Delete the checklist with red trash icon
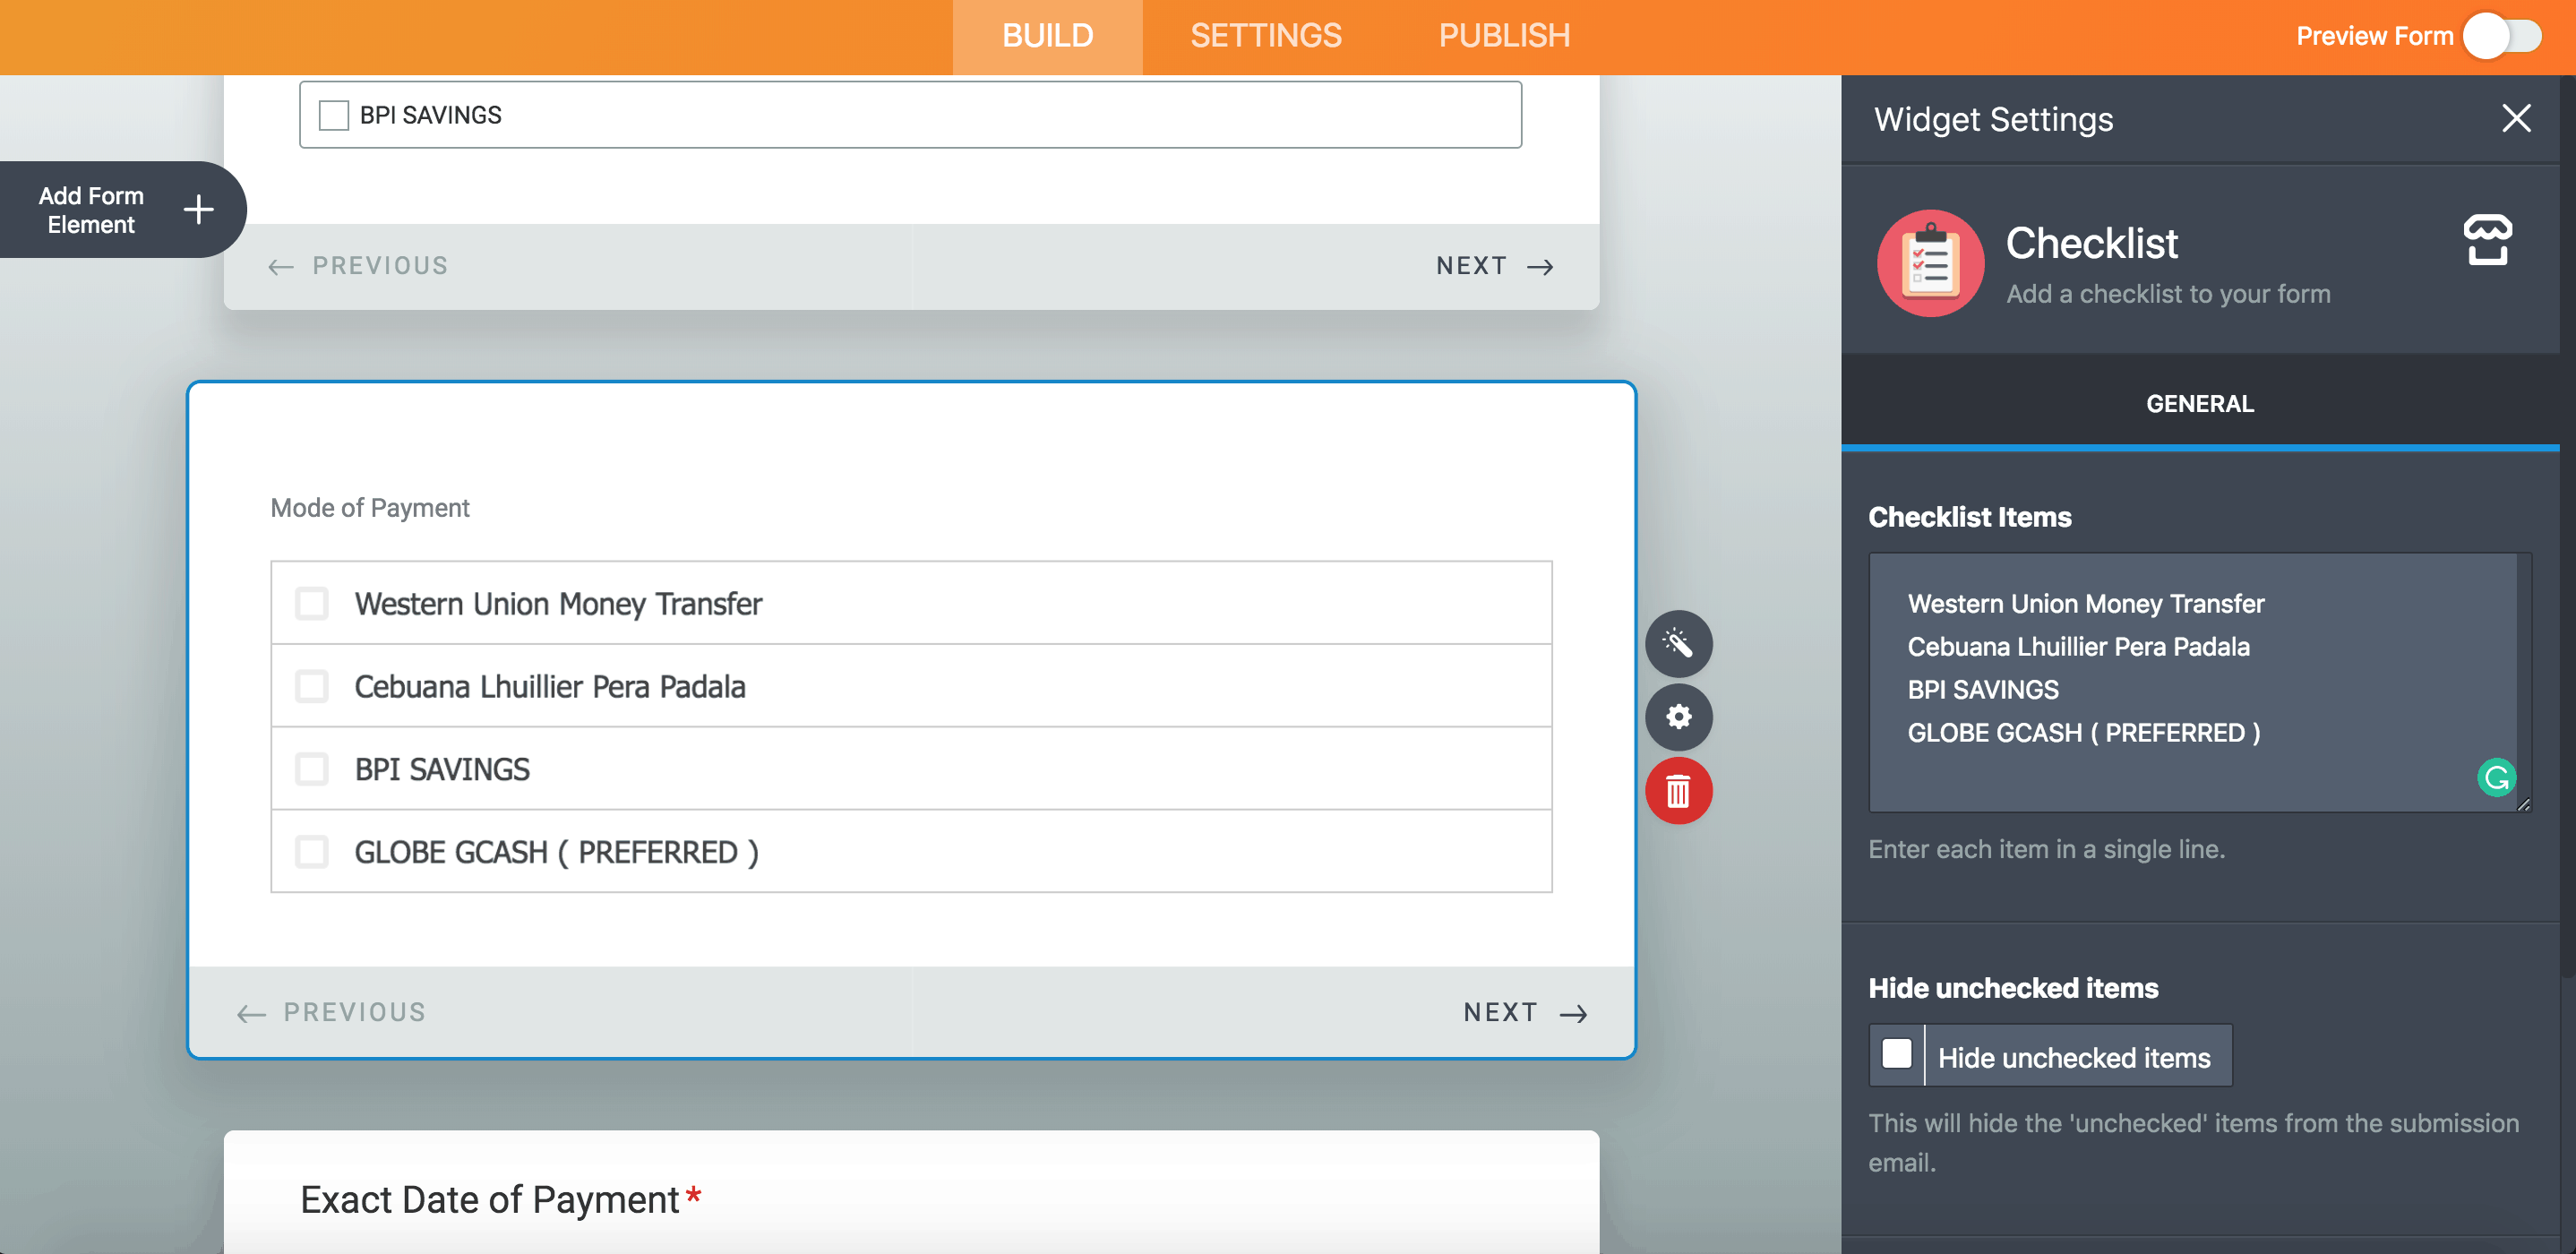 click(x=1678, y=792)
